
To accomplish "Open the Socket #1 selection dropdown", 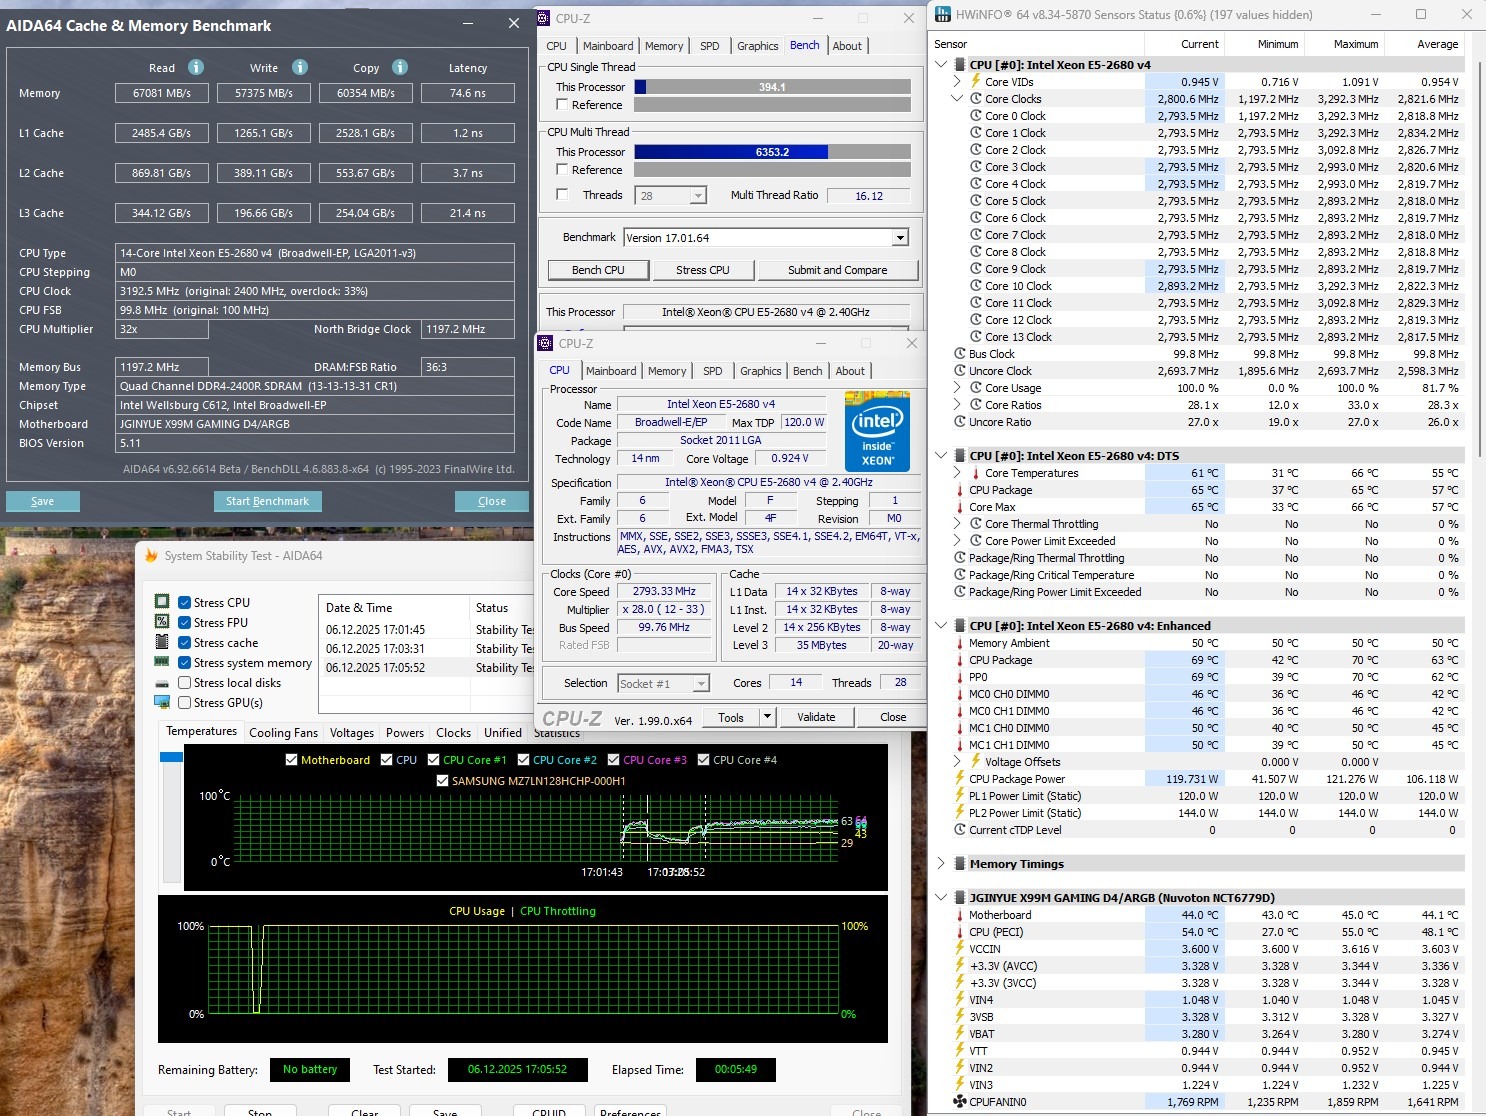I will coord(701,684).
